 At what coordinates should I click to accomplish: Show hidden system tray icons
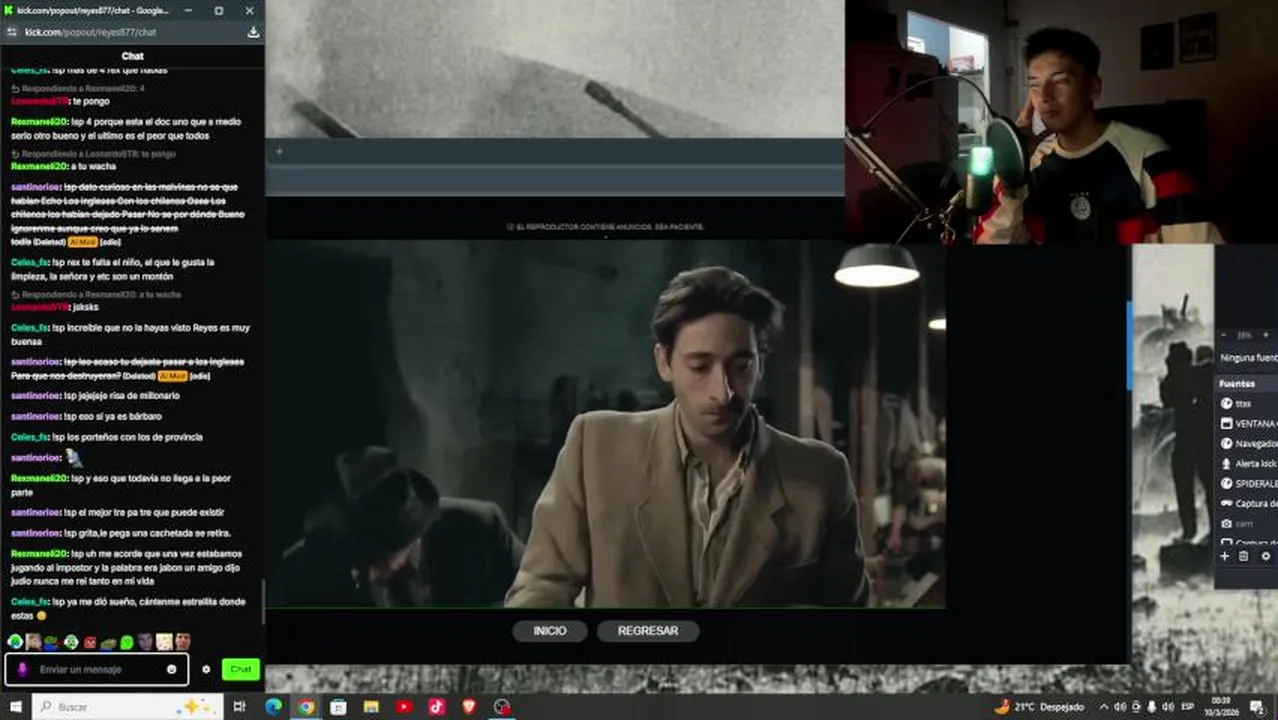click(x=1104, y=707)
